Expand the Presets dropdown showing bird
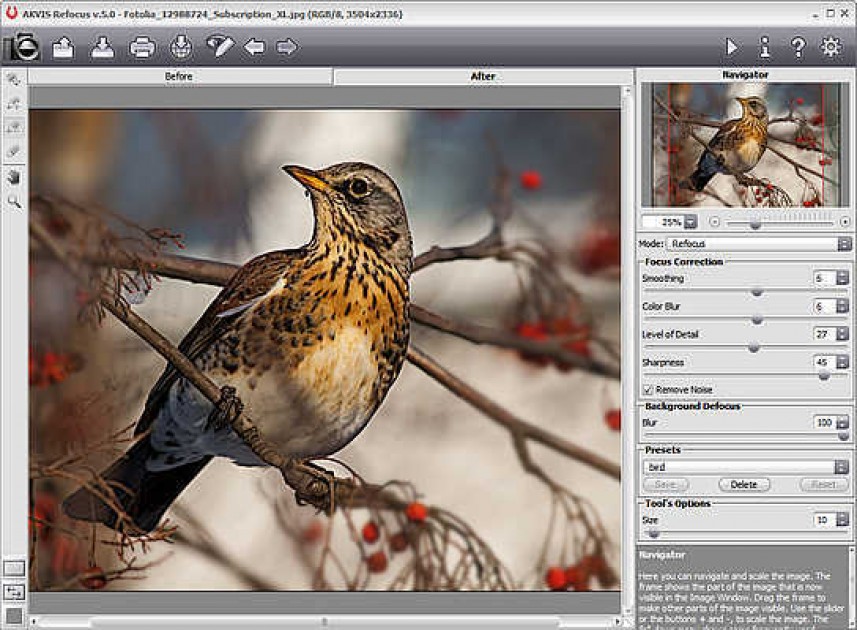This screenshot has height=630, width=857. click(844, 467)
